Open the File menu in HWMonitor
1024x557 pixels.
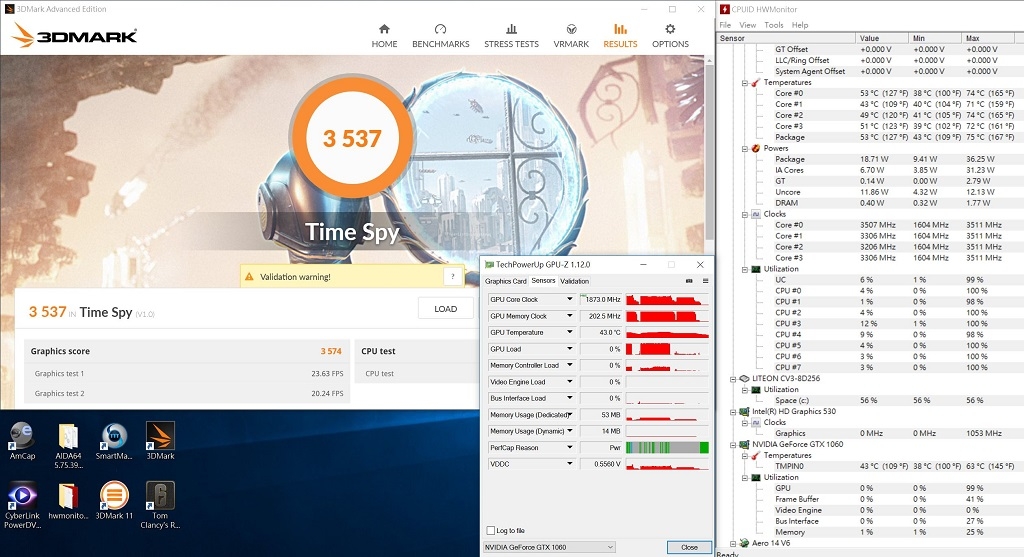coord(725,25)
